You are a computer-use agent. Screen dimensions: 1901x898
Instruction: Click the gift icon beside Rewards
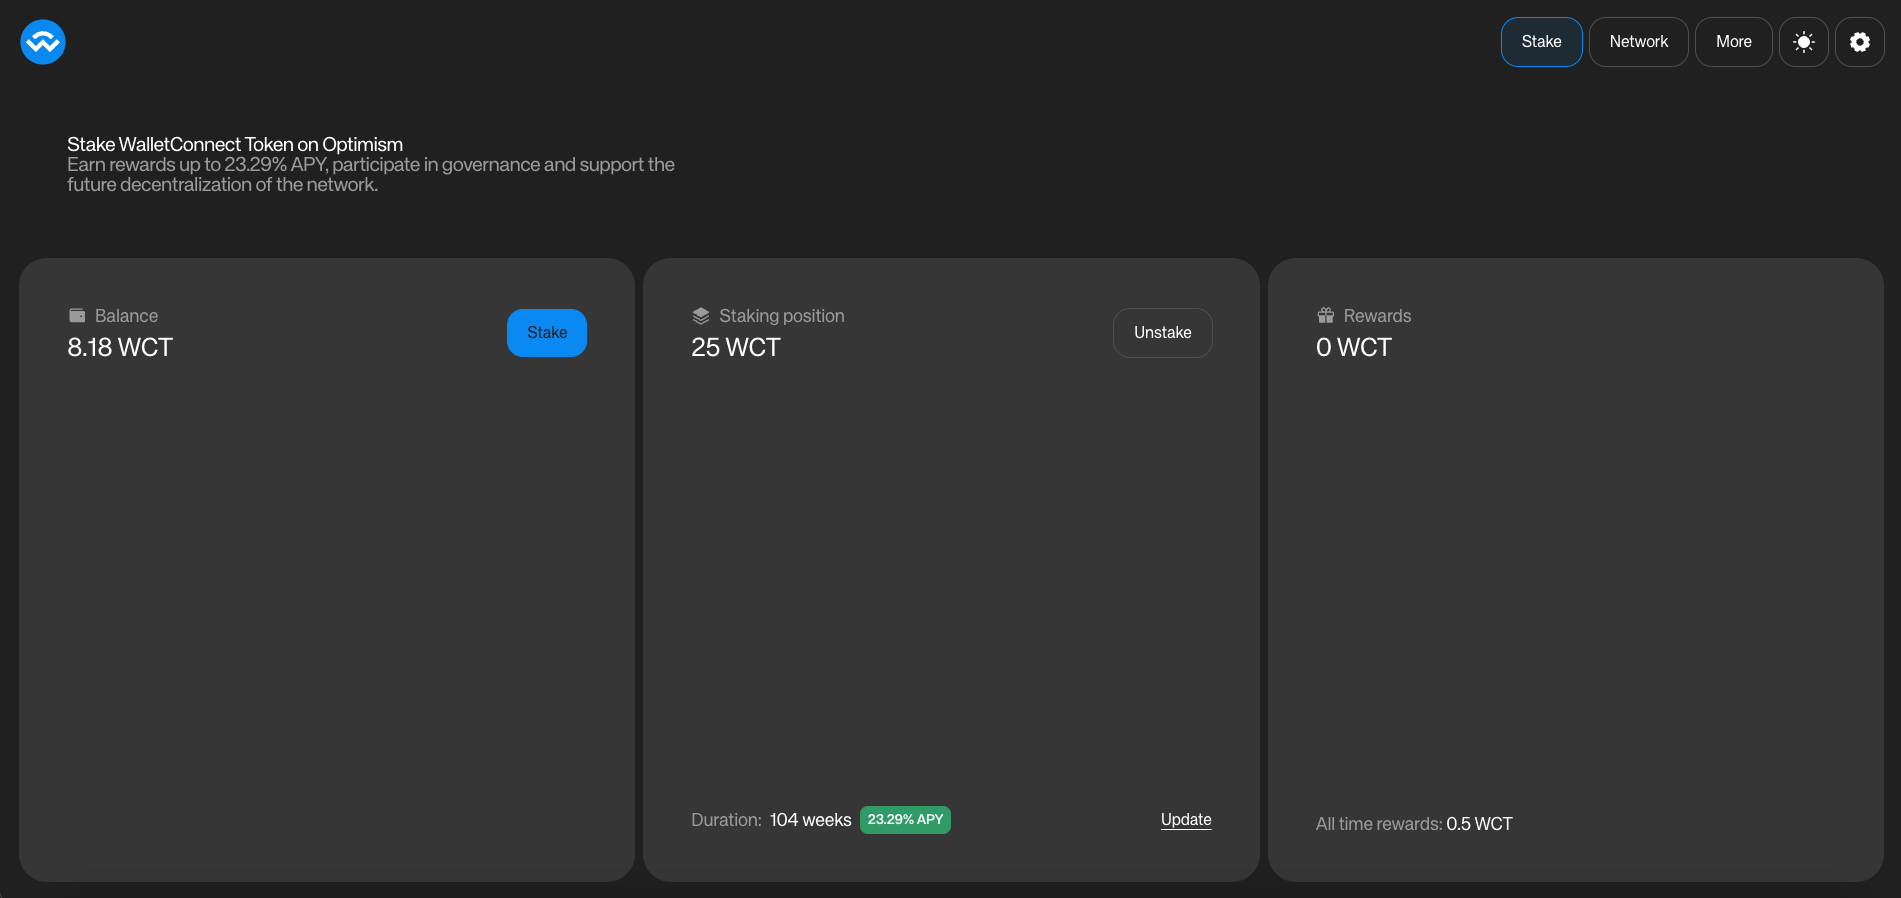click(1326, 316)
